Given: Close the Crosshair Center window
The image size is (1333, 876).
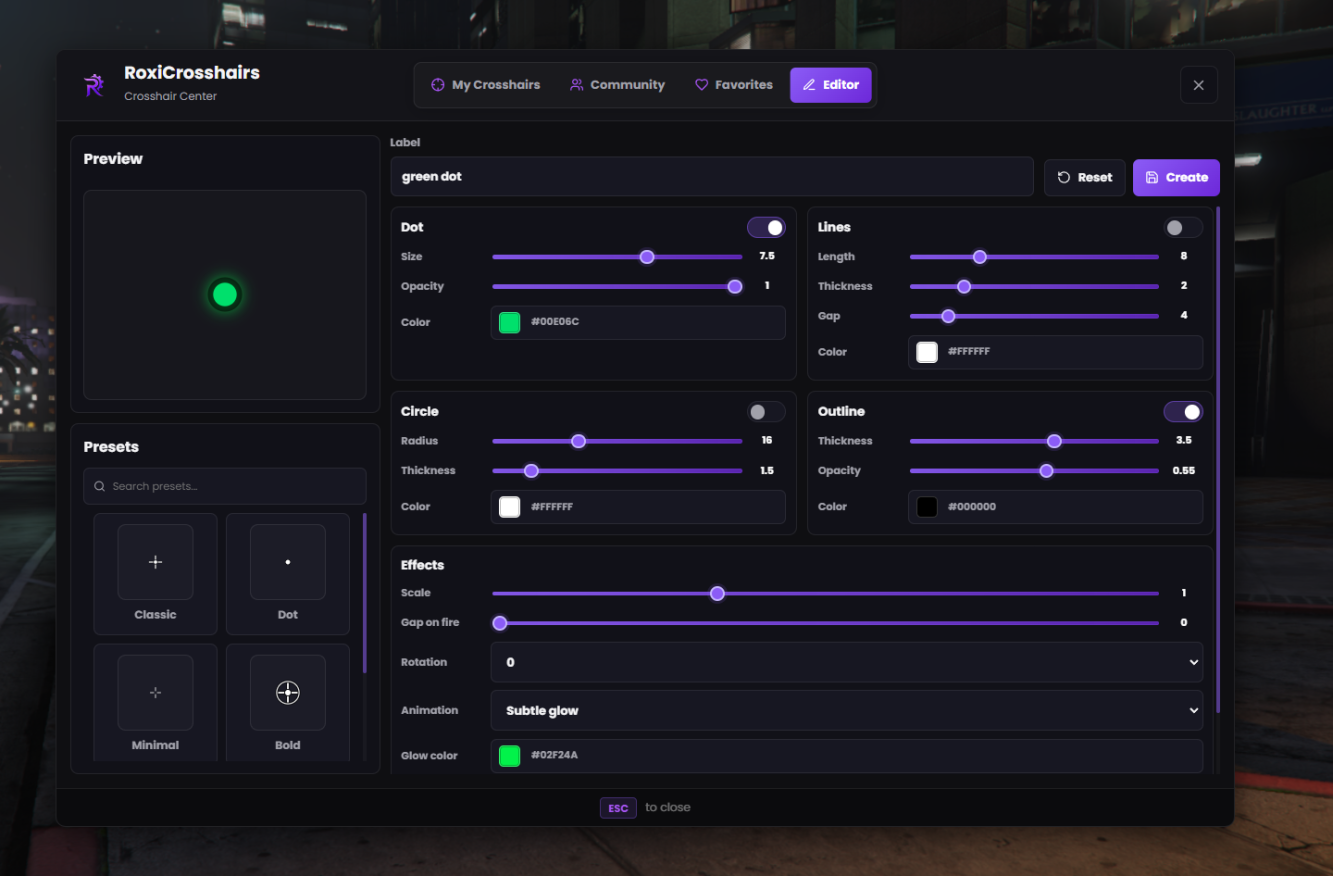Looking at the screenshot, I should click(x=1198, y=85).
